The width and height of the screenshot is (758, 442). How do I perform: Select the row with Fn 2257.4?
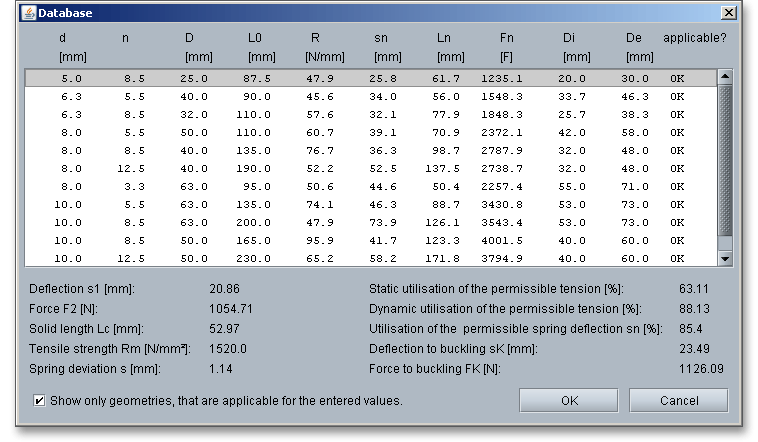[x=370, y=186]
